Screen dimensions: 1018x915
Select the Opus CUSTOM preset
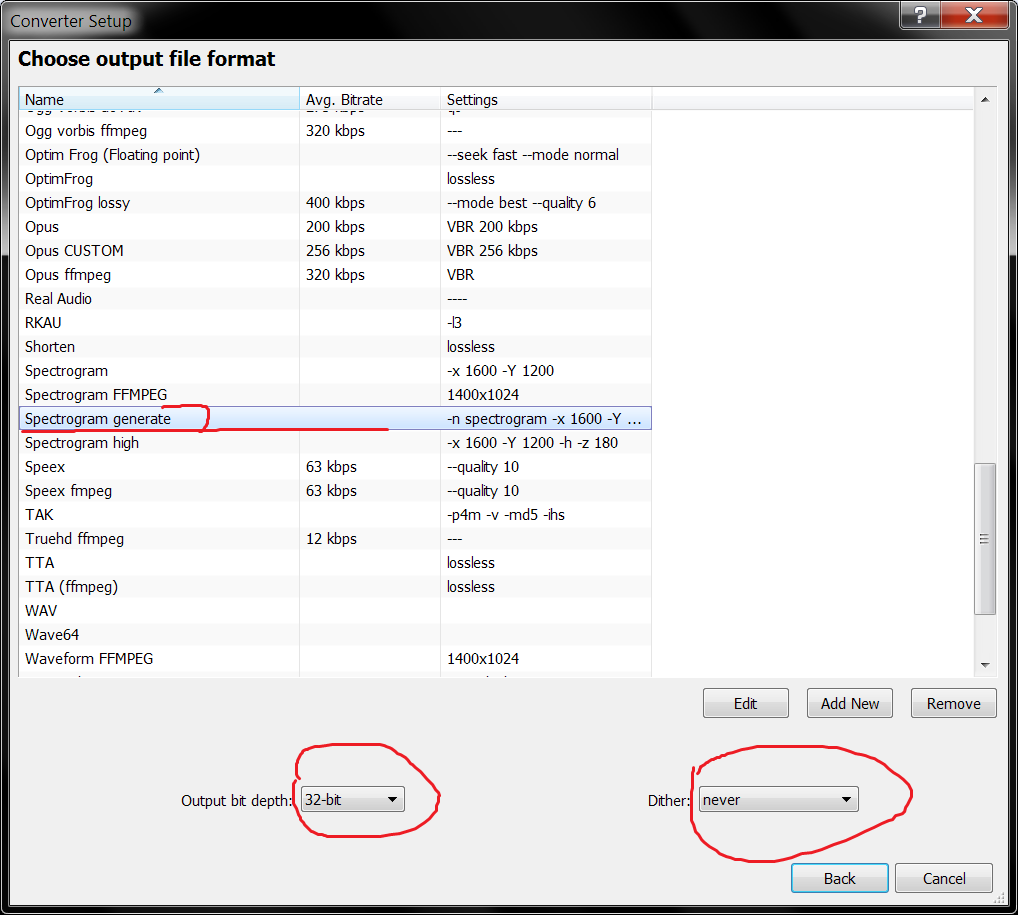335,251
